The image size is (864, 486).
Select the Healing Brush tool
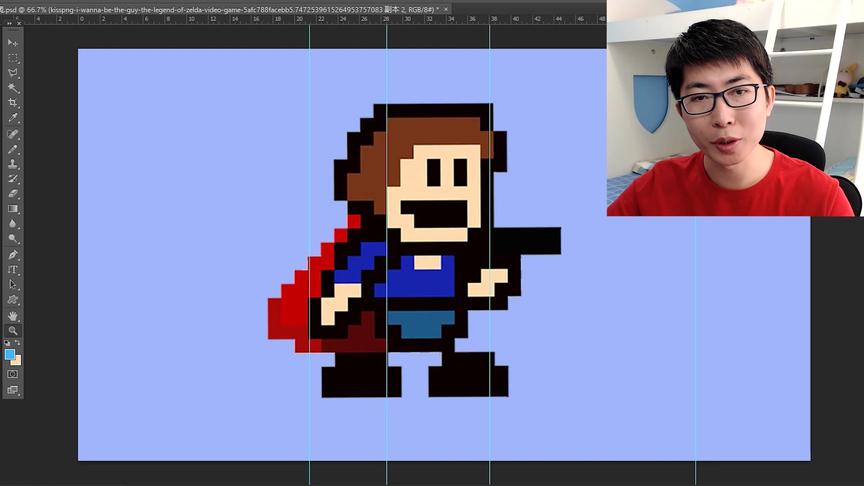(13, 134)
